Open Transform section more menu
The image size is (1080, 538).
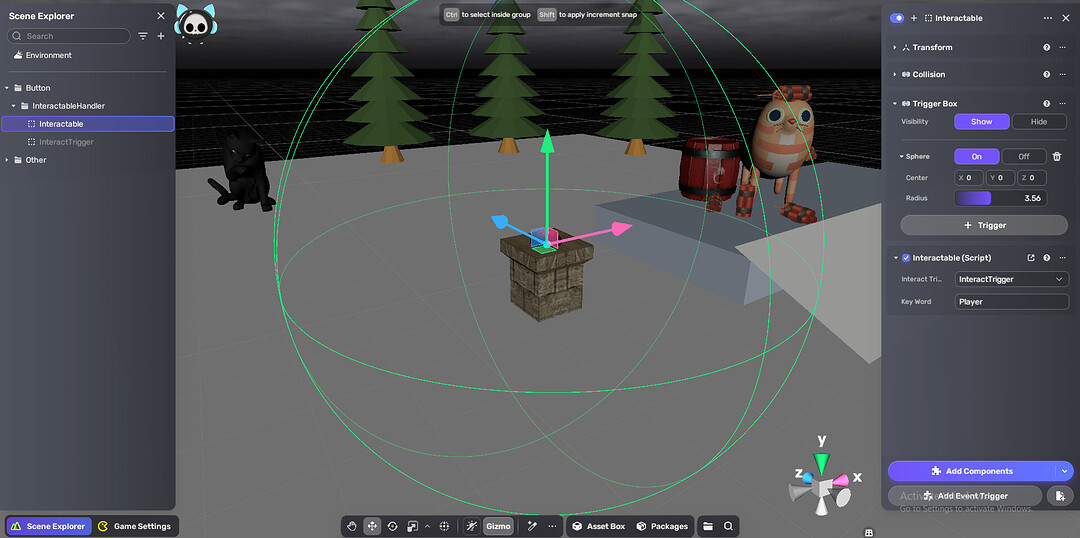pyautogui.click(x=1061, y=48)
